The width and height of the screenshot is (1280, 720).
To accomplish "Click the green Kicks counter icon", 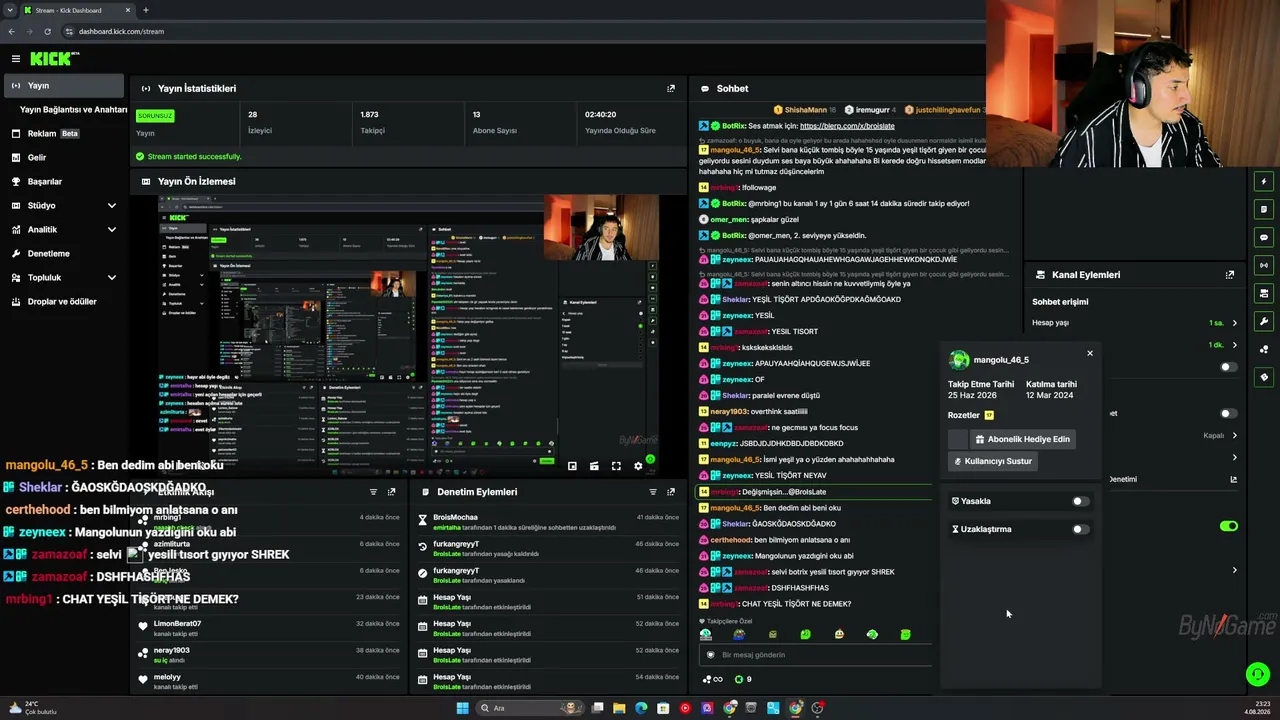I will click(739, 679).
